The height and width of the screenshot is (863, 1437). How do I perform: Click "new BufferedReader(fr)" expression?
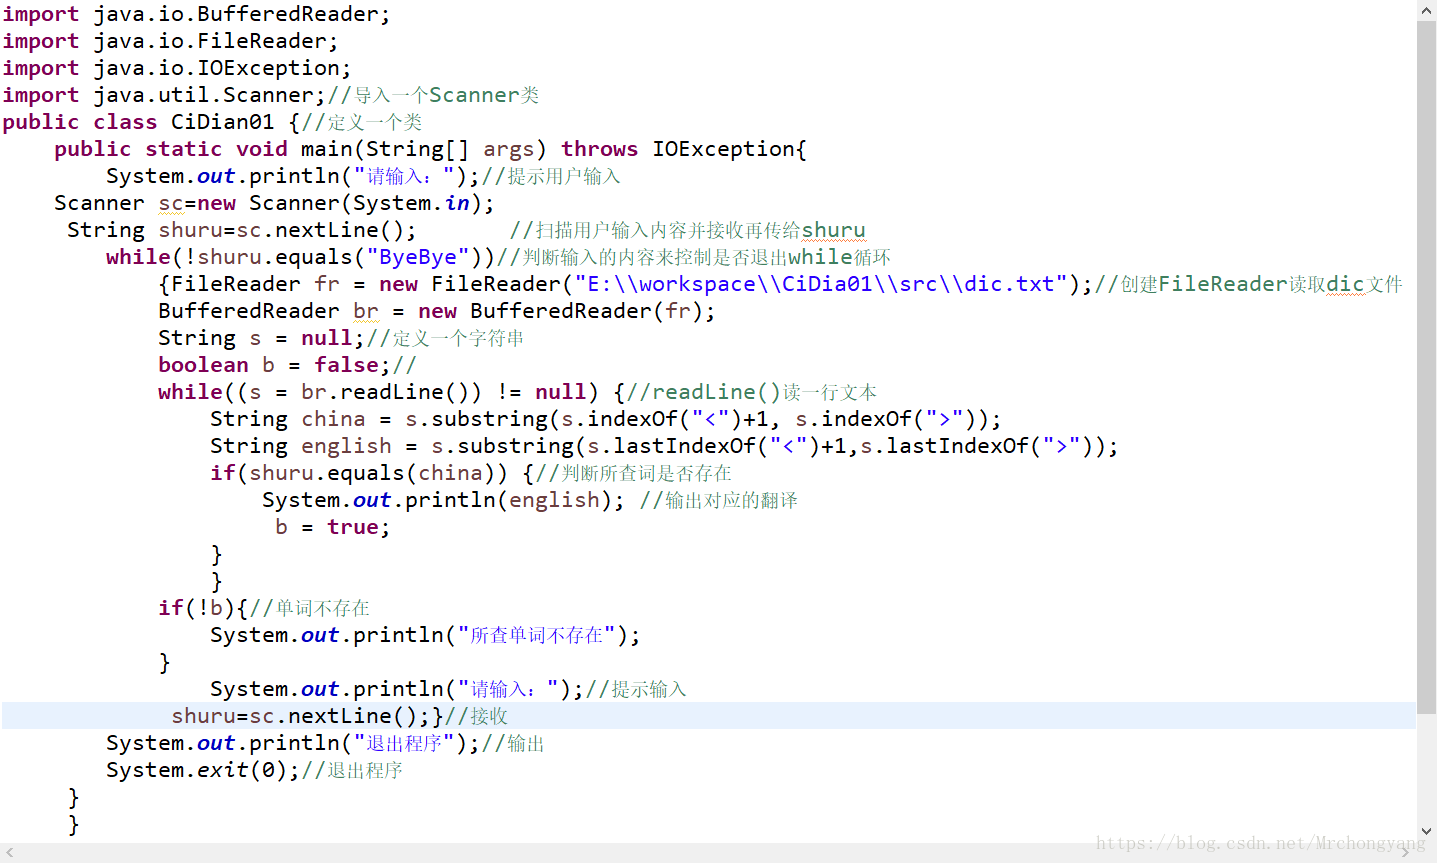point(561,311)
